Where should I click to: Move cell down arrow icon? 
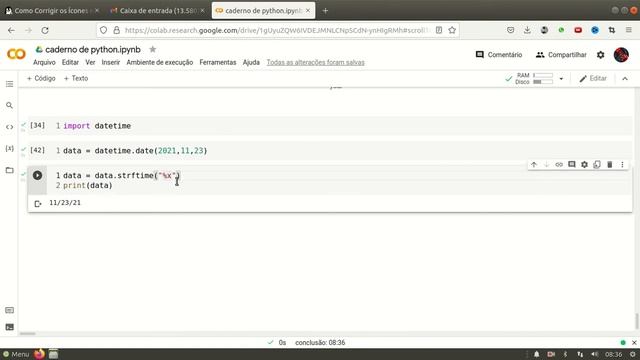coord(547,164)
